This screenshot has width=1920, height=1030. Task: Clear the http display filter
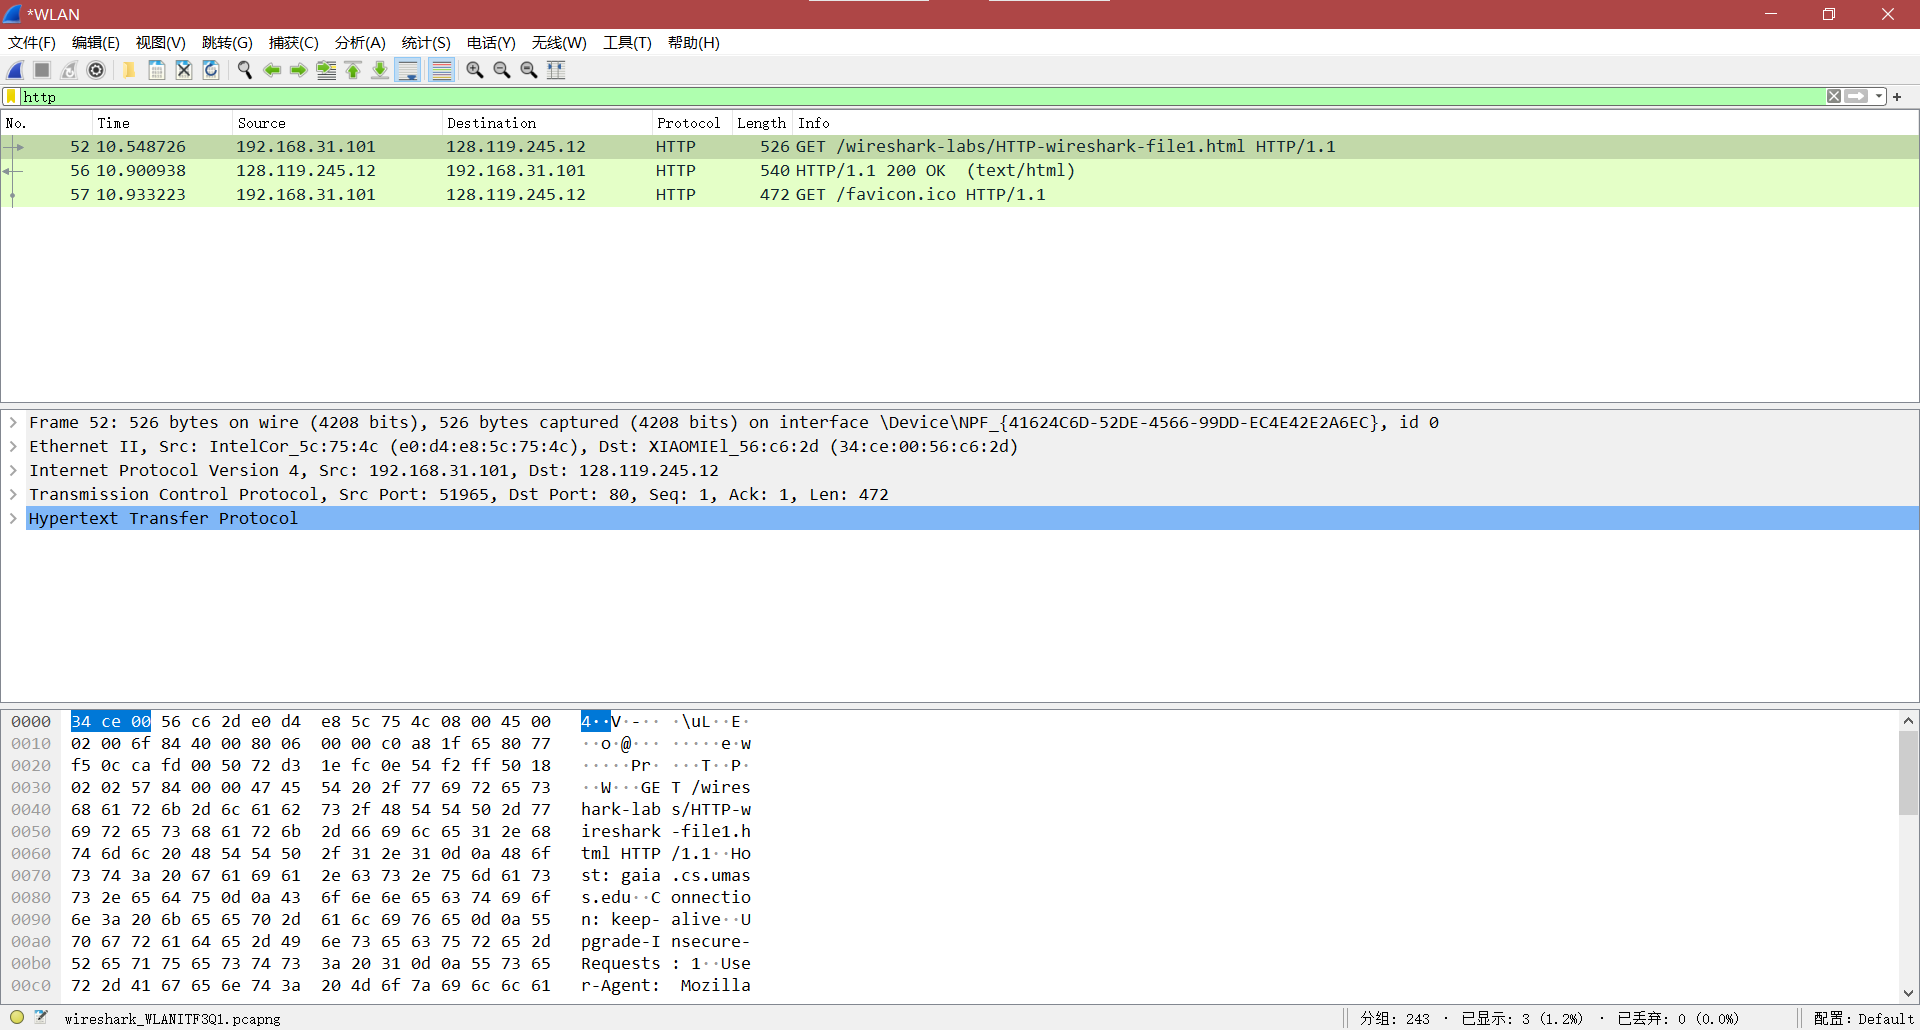(x=1834, y=96)
